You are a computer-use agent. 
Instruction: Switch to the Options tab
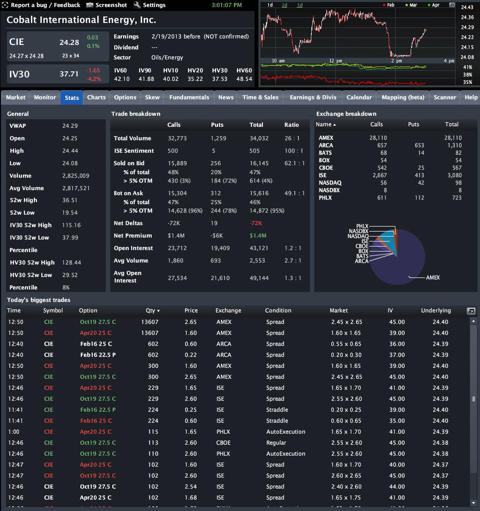pos(125,97)
